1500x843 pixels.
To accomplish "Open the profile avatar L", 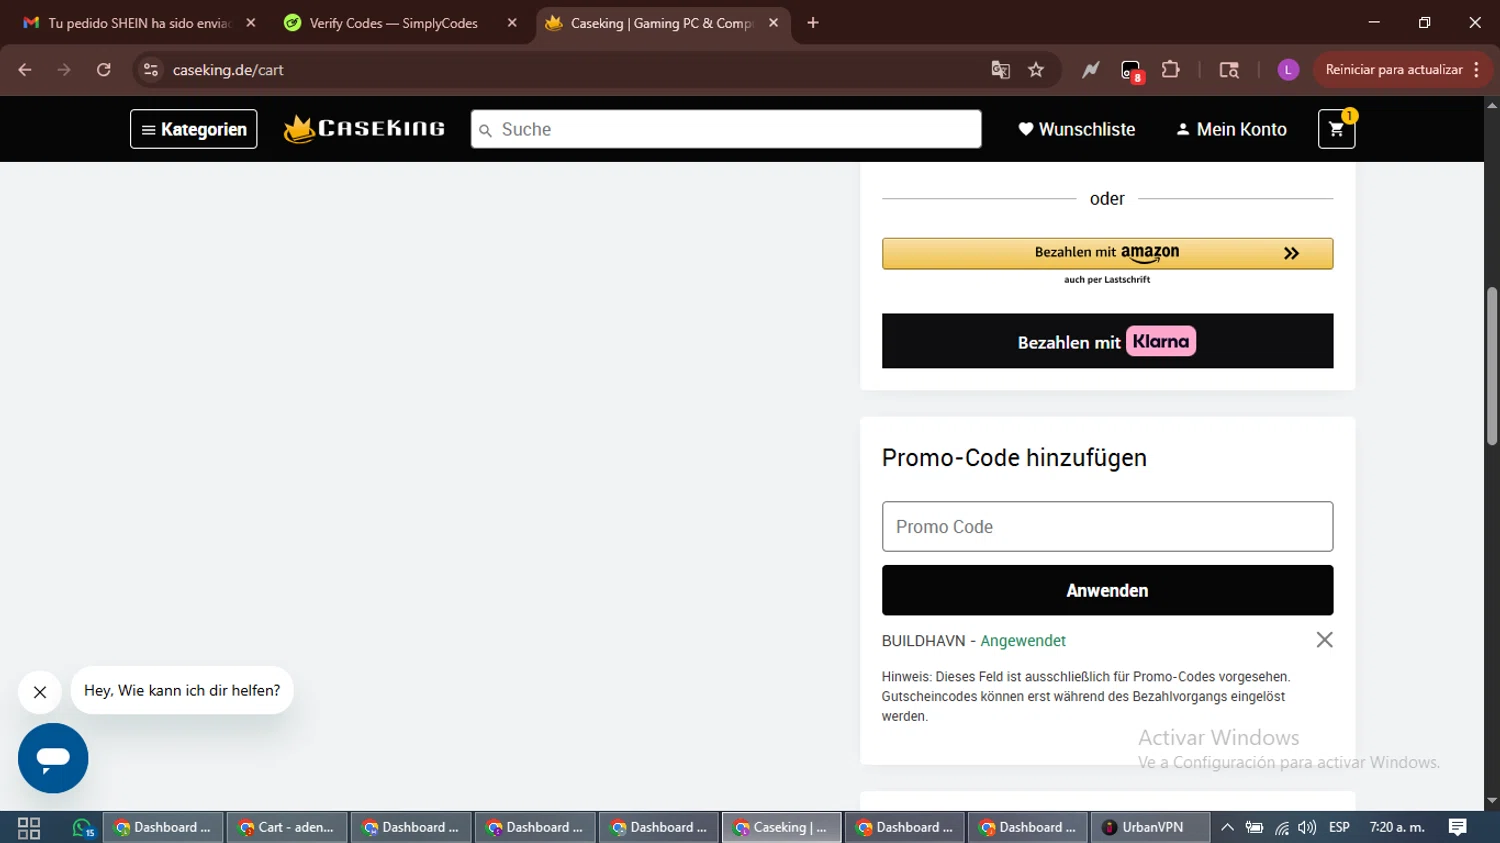I will point(1288,70).
